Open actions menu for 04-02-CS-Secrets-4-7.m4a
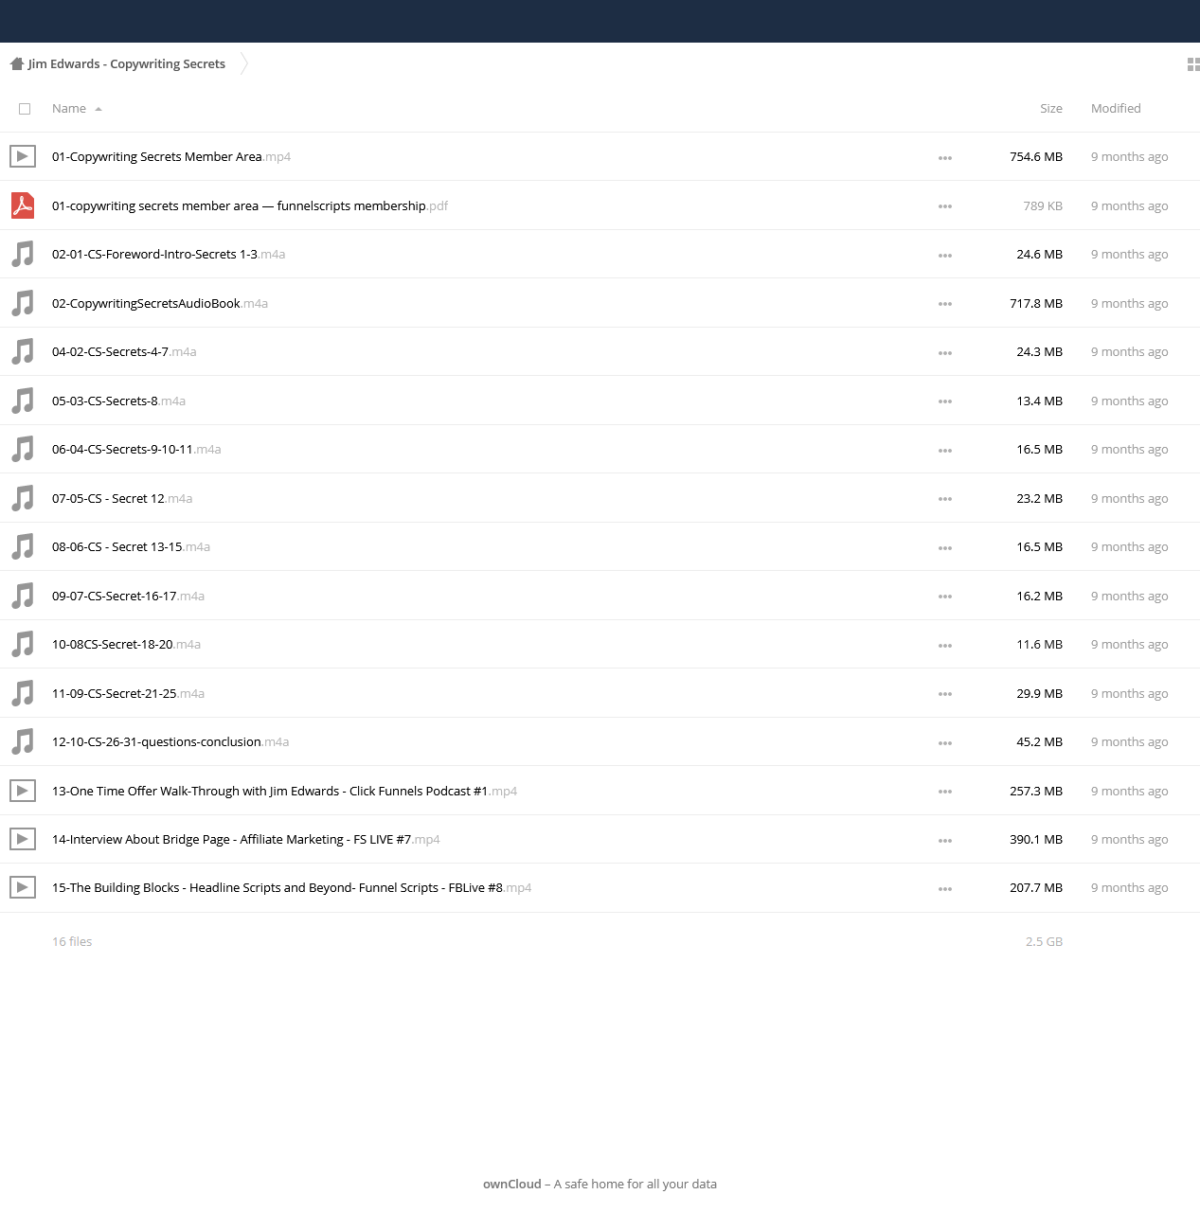 (945, 353)
